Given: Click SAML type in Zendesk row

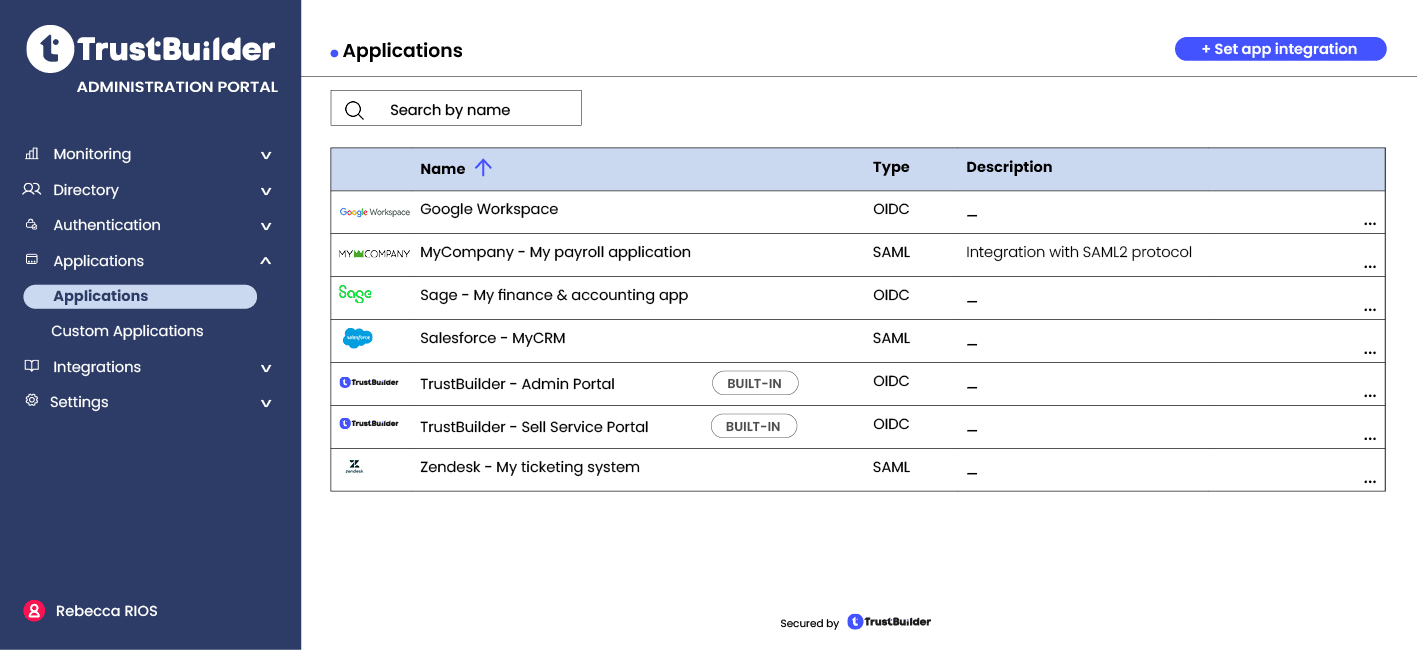Looking at the screenshot, I should click(x=892, y=467).
